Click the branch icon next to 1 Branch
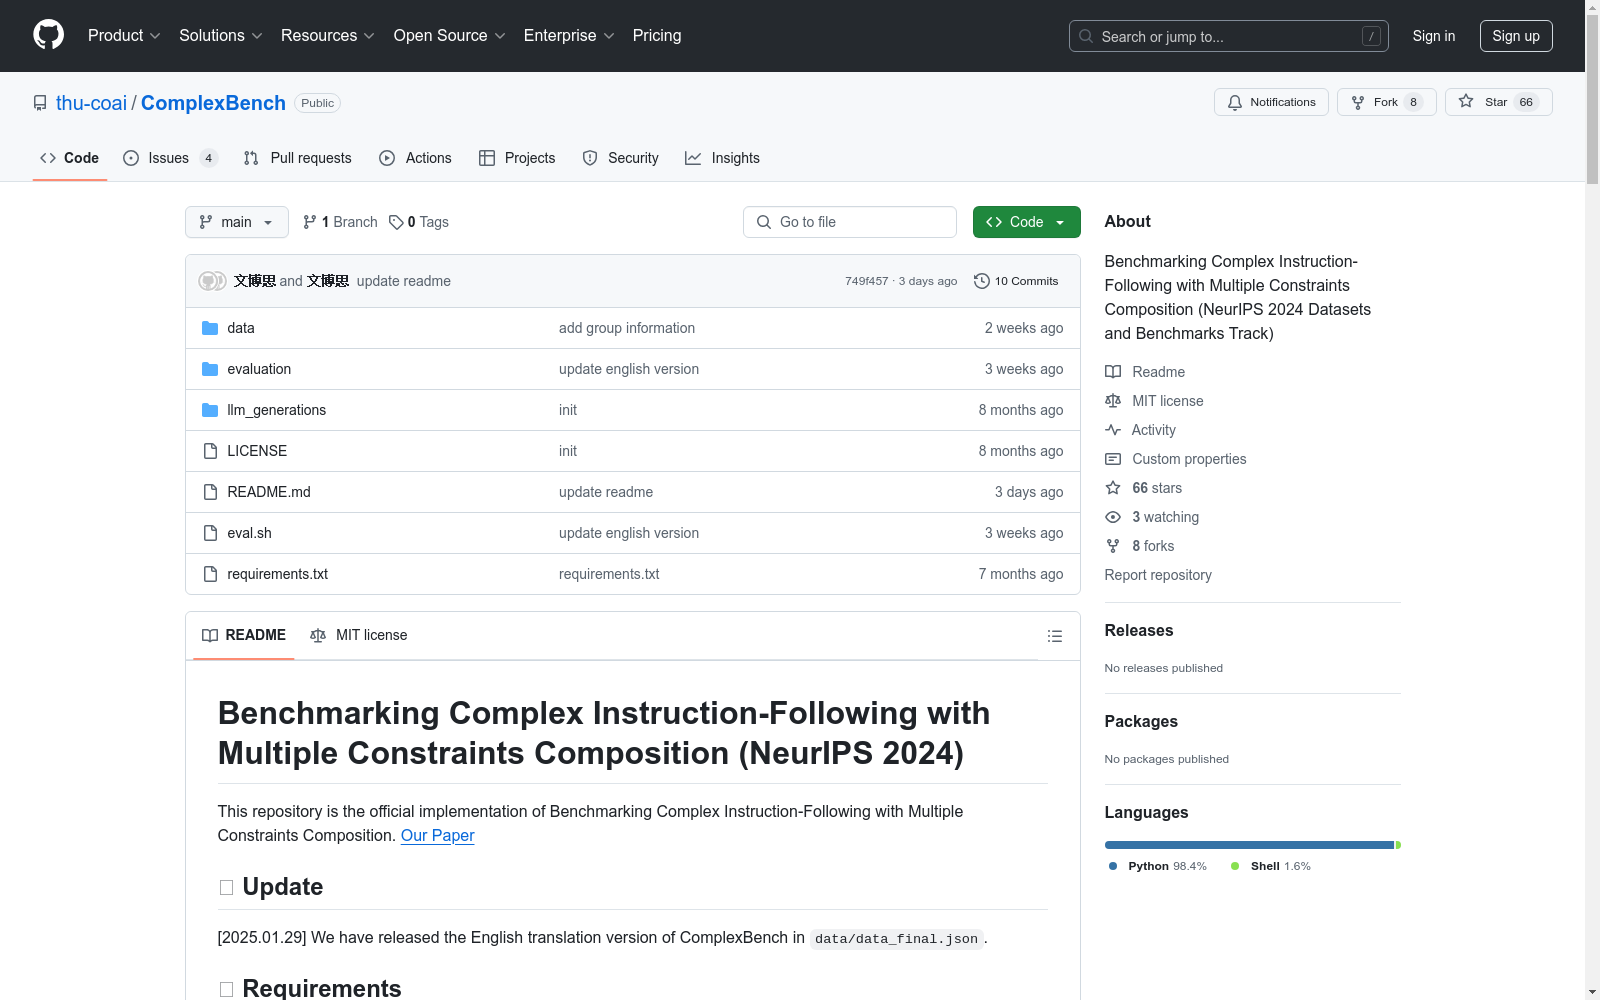 point(310,222)
